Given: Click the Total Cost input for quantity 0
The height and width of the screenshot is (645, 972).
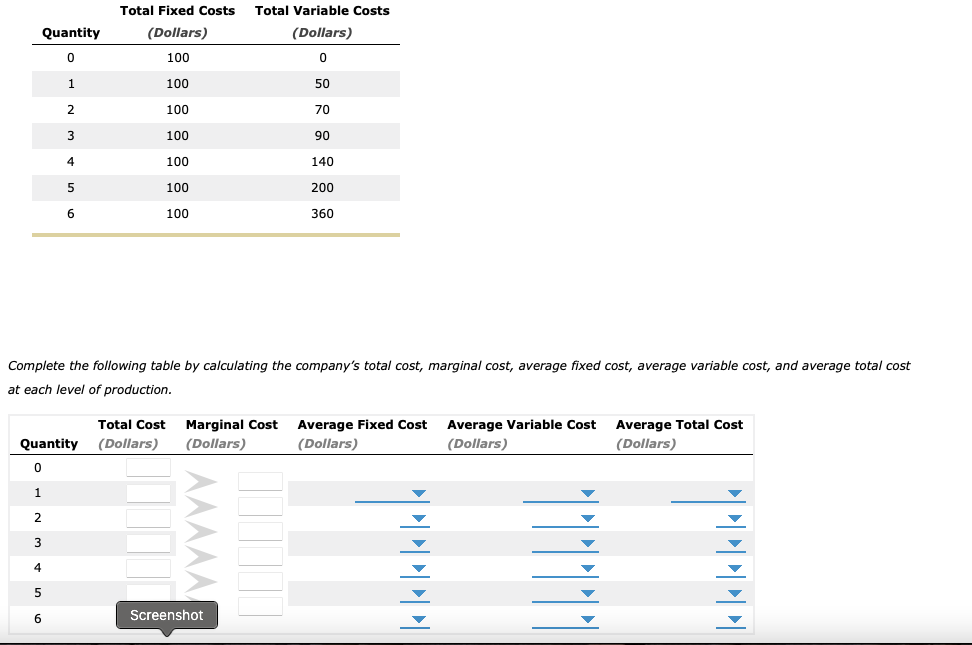Looking at the screenshot, I should (x=150, y=467).
